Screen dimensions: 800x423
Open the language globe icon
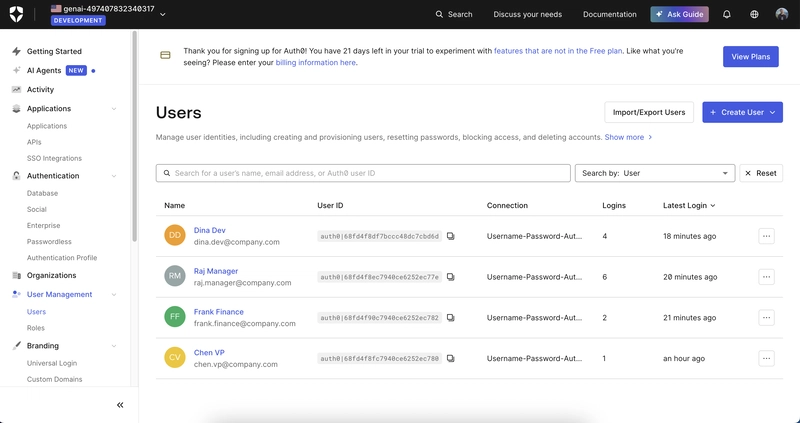coord(754,14)
